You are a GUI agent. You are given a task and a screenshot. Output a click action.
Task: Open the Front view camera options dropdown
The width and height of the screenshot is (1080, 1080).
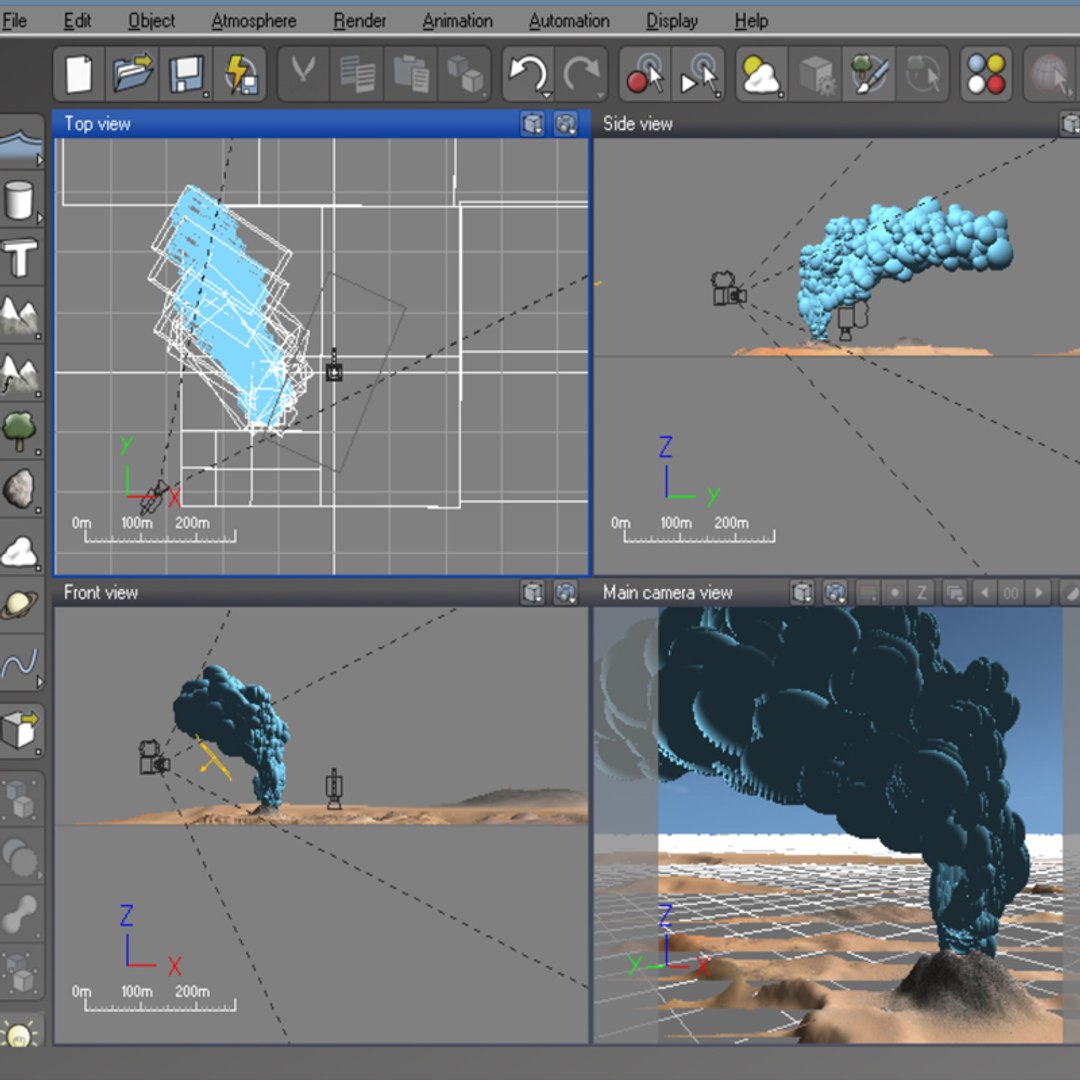click(x=565, y=592)
